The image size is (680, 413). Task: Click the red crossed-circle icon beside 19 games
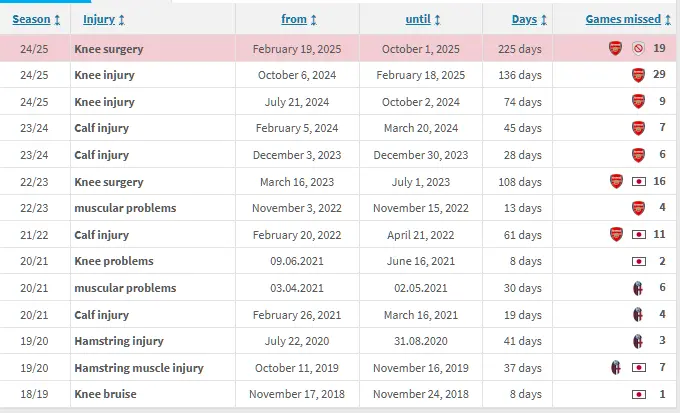pyautogui.click(x=639, y=48)
